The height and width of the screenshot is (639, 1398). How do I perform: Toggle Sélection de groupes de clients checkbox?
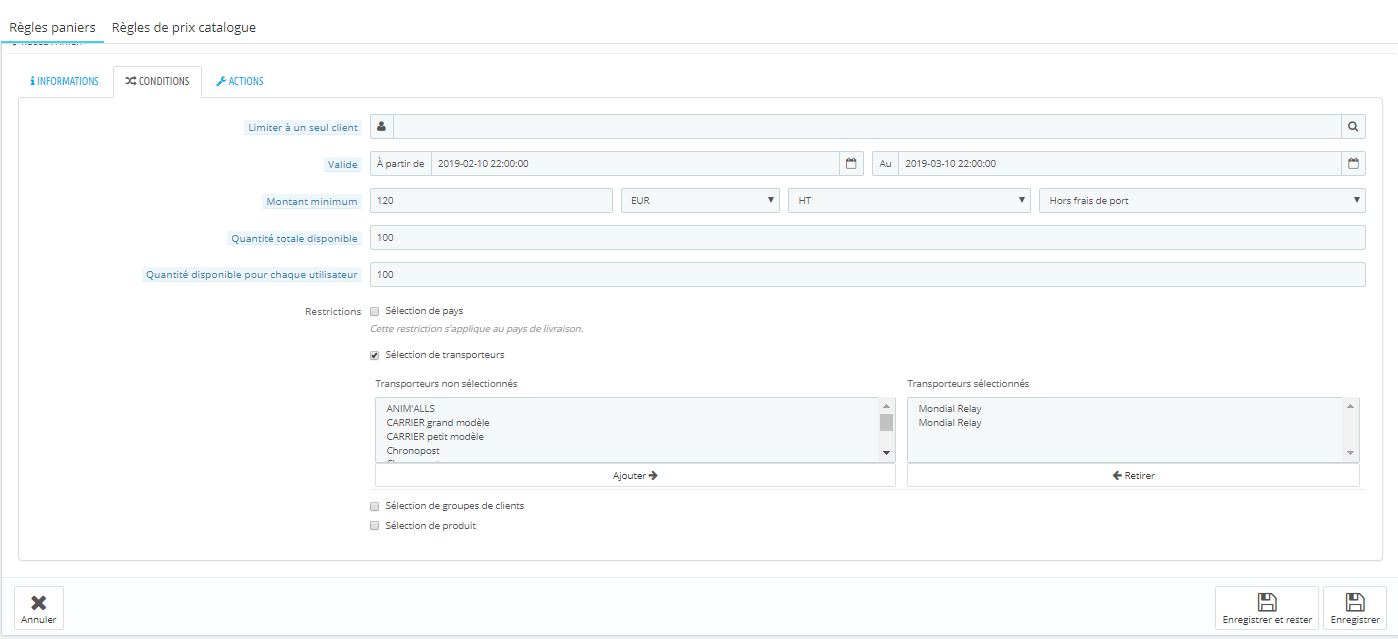click(375, 506)
